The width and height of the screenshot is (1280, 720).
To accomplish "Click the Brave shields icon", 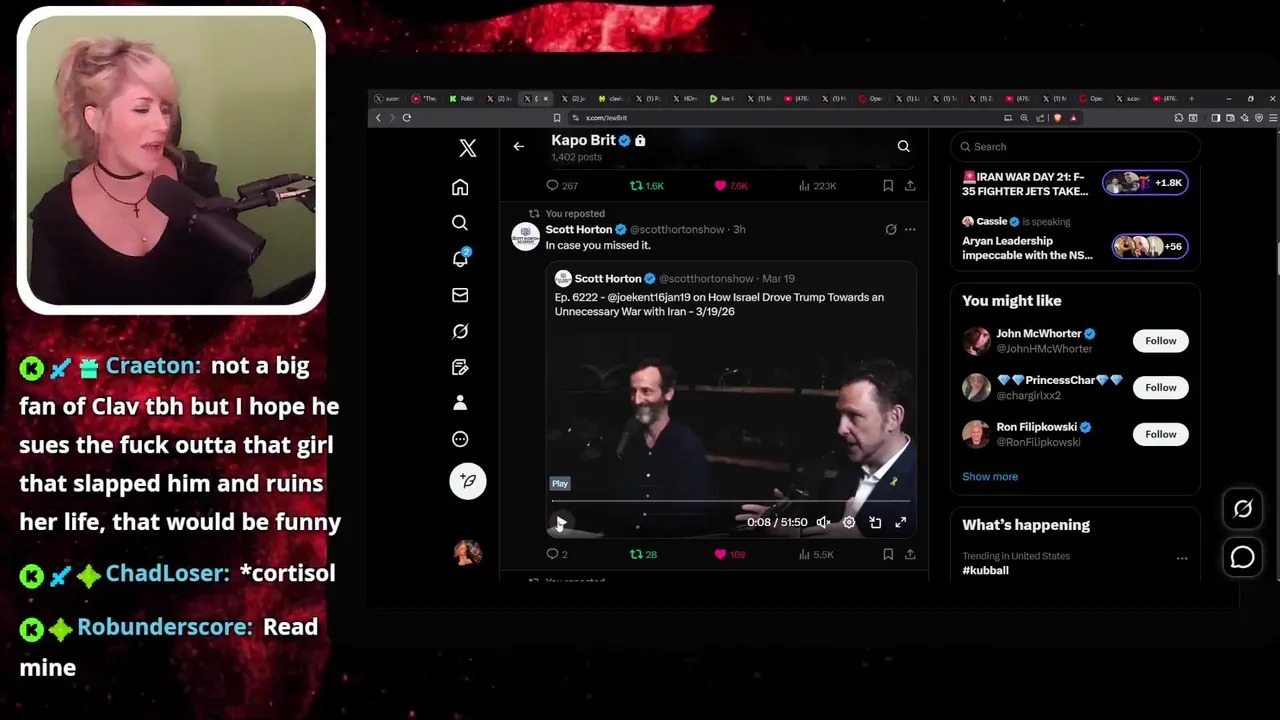I will (x=1057, y=118).
